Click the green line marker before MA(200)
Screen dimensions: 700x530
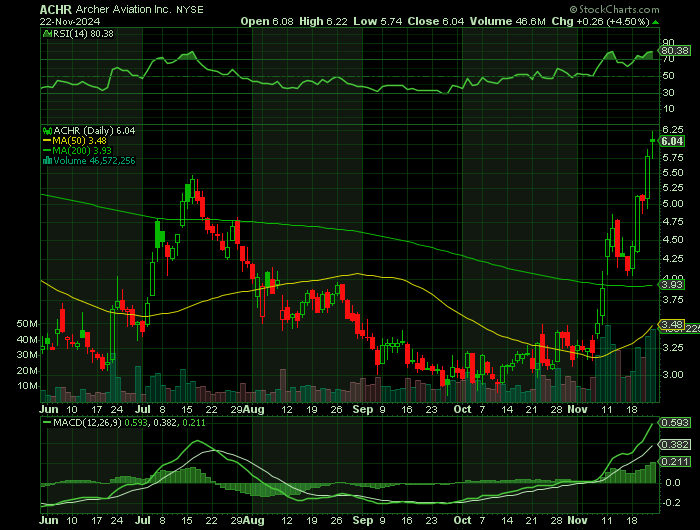[x=47, y=150]
